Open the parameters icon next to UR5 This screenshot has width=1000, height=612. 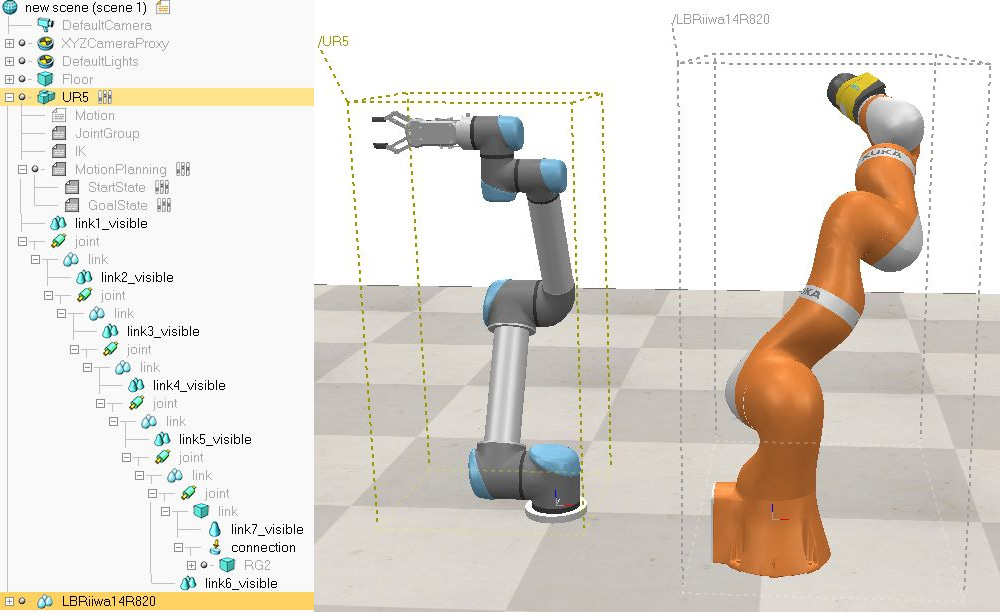105,97
